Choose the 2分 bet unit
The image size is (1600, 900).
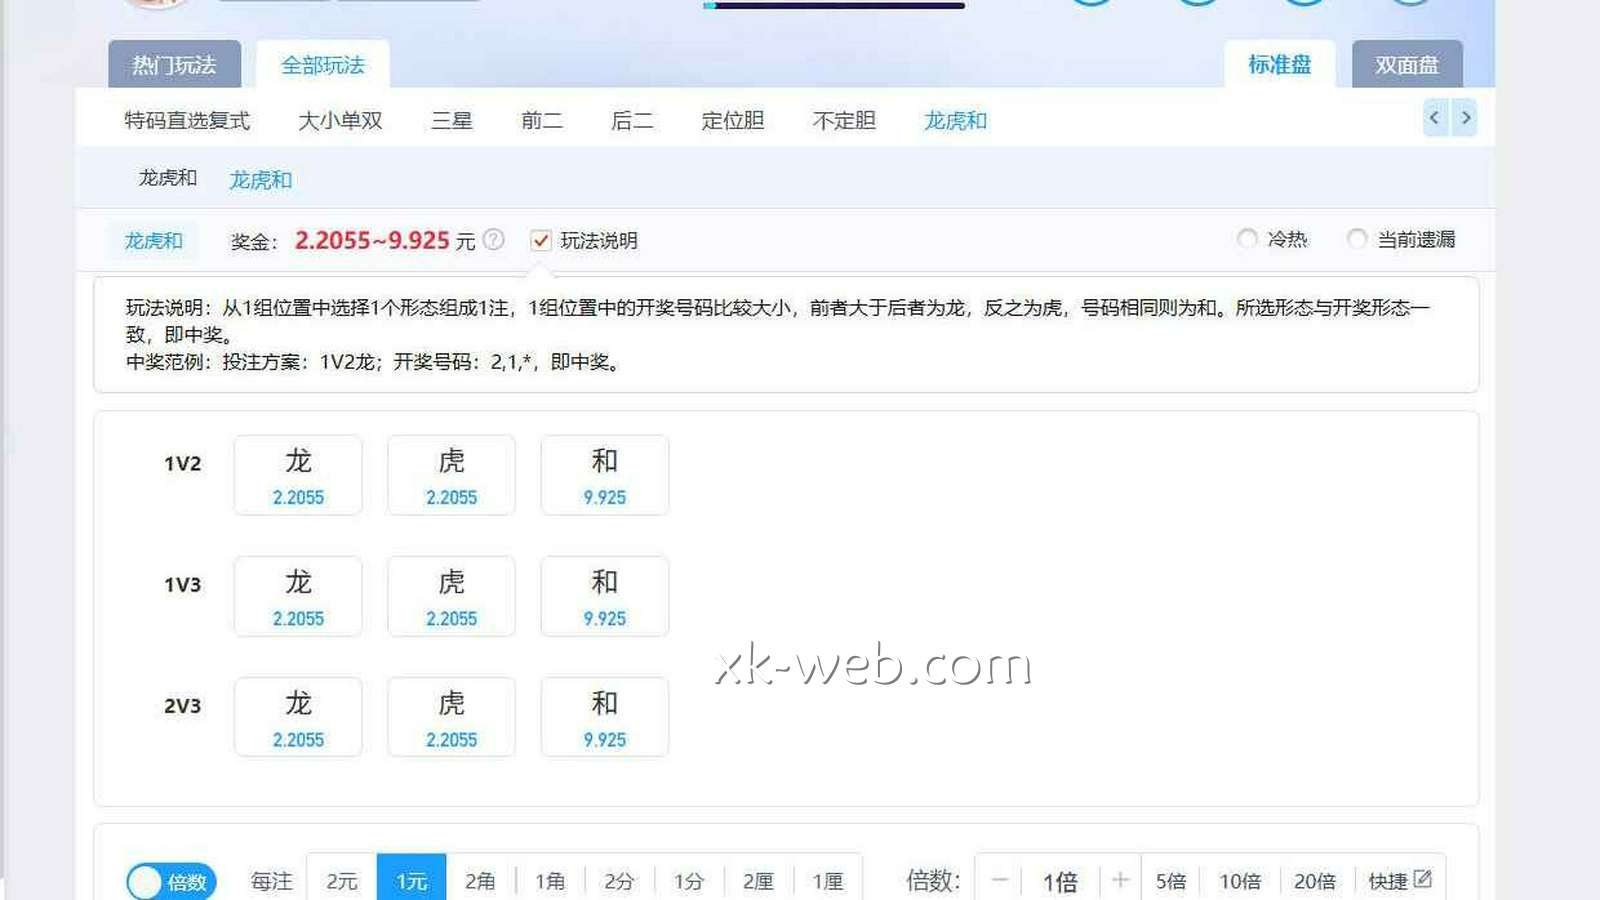[x=619, y=880]
